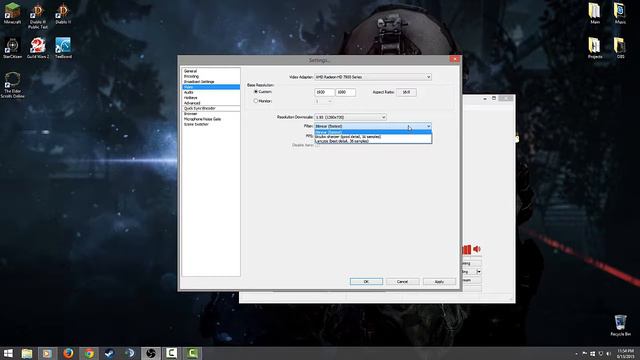
Task: Open dropdown arrow in OBS window behind
Action: (479, 271)
